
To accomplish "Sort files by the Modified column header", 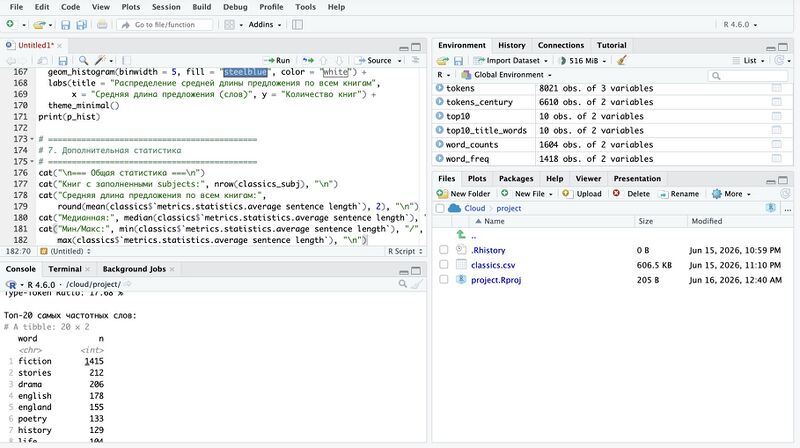I will point(707,221).
